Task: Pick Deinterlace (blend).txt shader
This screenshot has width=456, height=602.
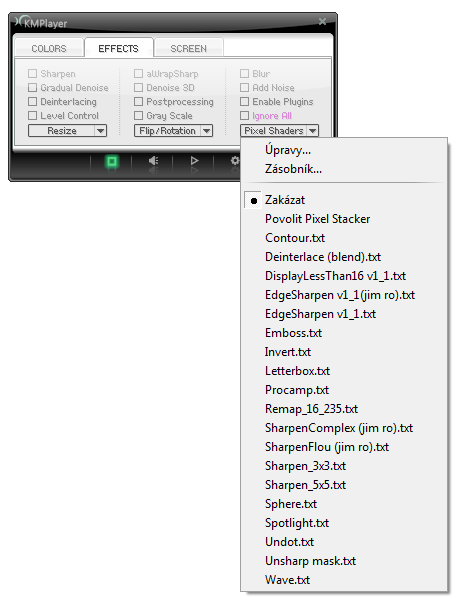Action: click(x=344, y=257)
